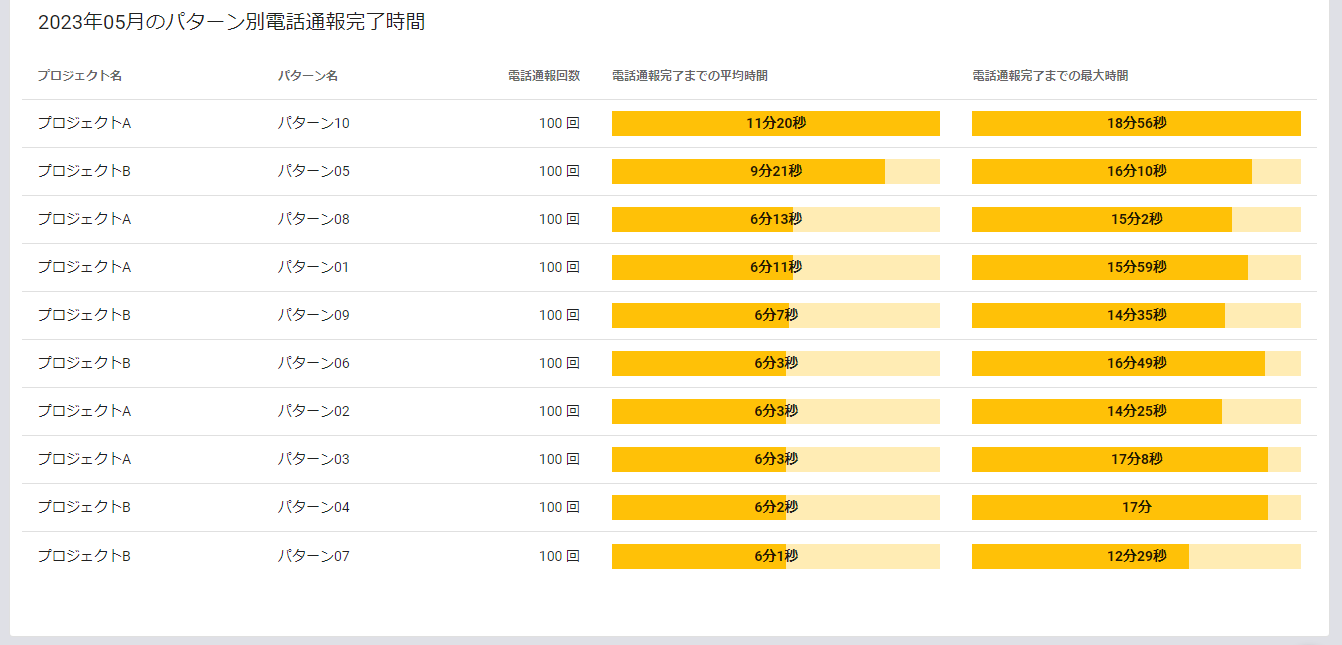Screen dimensions: 1342x645
Task: Click the パターン07 pattern name
Action: (314, 556)
